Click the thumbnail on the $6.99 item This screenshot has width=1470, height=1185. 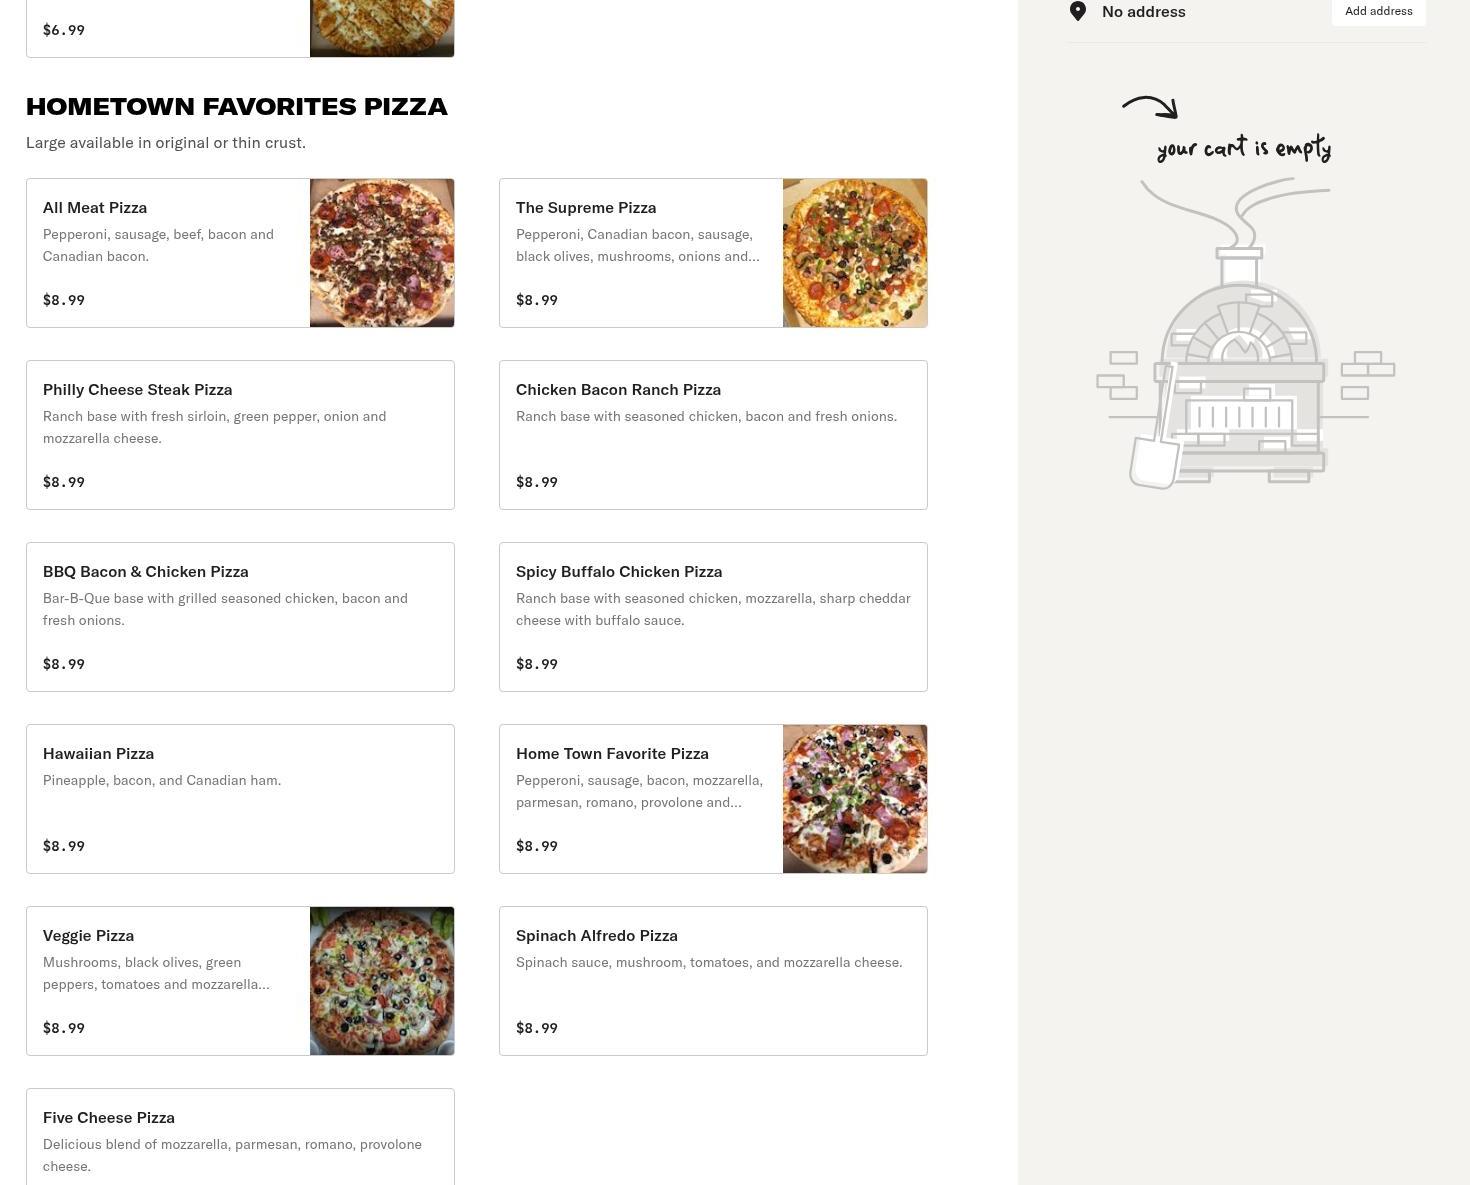[x=382, y=28]
